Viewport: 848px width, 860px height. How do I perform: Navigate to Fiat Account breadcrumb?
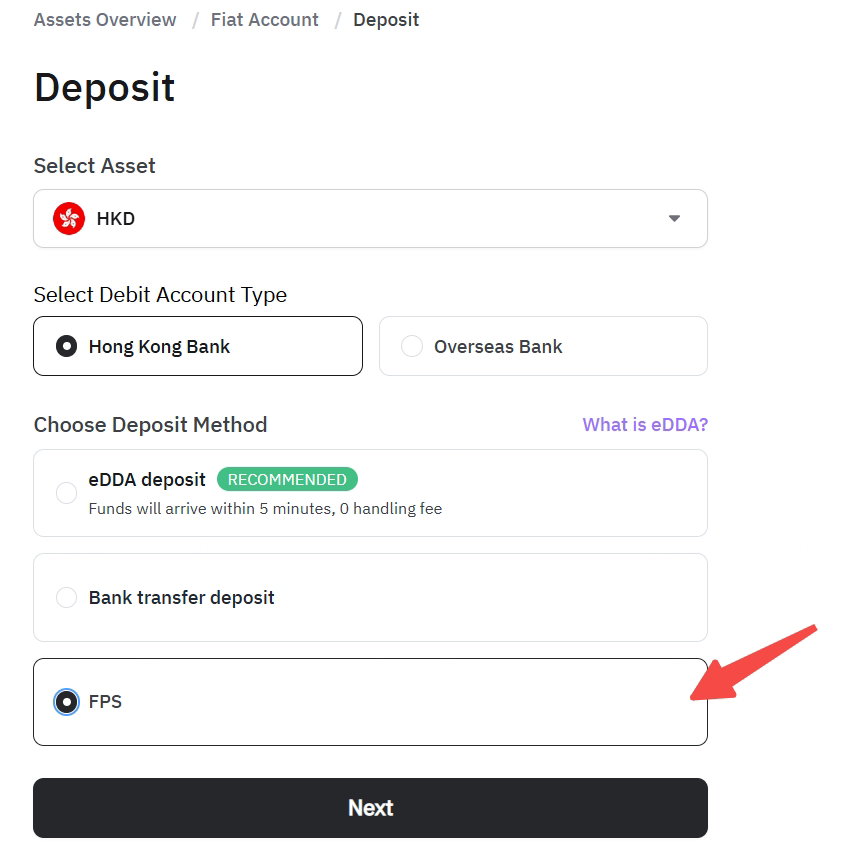[x=264, y=20]
